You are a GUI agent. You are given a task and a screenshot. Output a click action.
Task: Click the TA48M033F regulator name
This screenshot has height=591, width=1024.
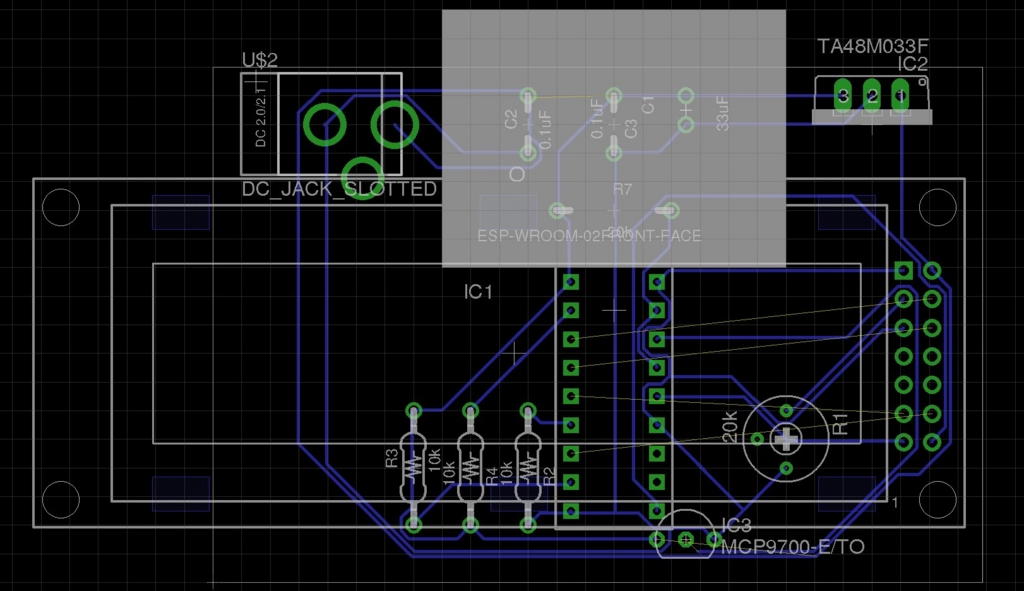(x=872, y=46)
